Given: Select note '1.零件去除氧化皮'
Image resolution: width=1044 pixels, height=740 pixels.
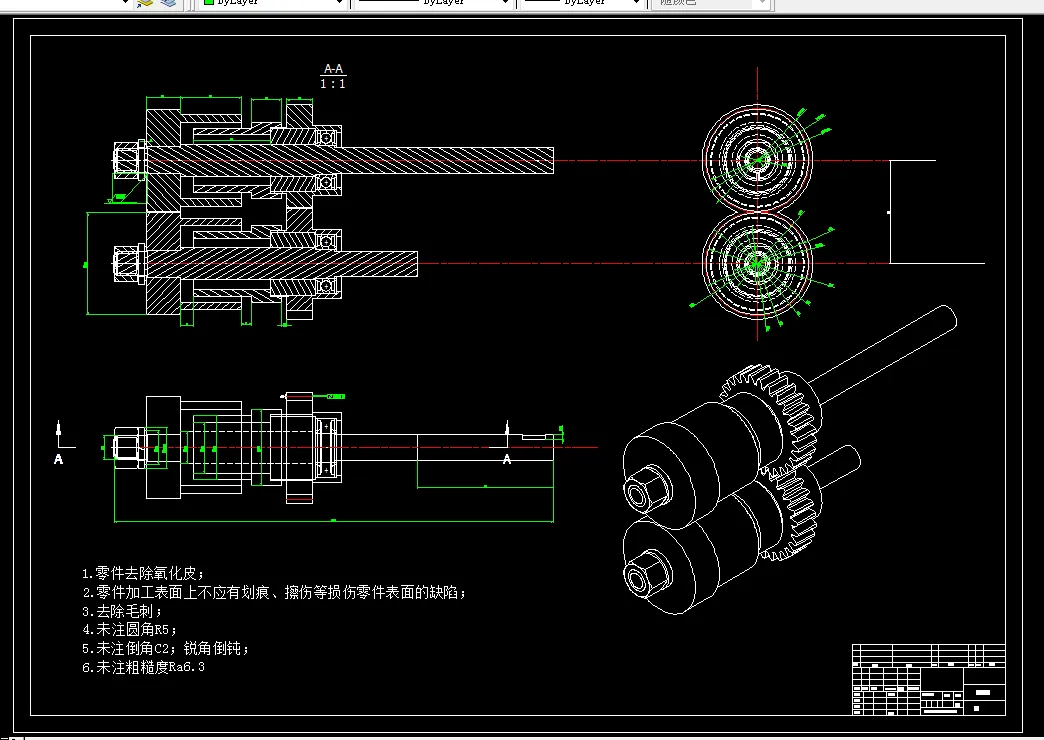Looking at the screenshot, I should coord(143,573).
